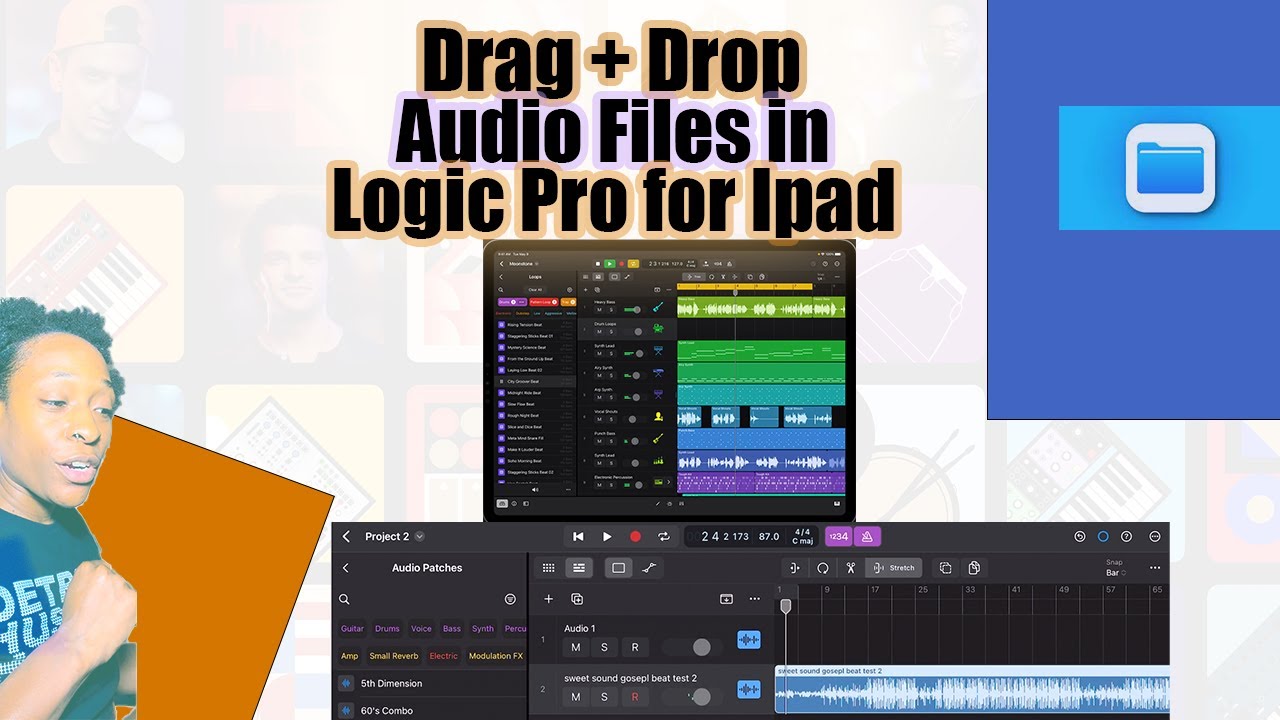
Task: Filter patches by Bass tag
Action: tap(452, 629)
